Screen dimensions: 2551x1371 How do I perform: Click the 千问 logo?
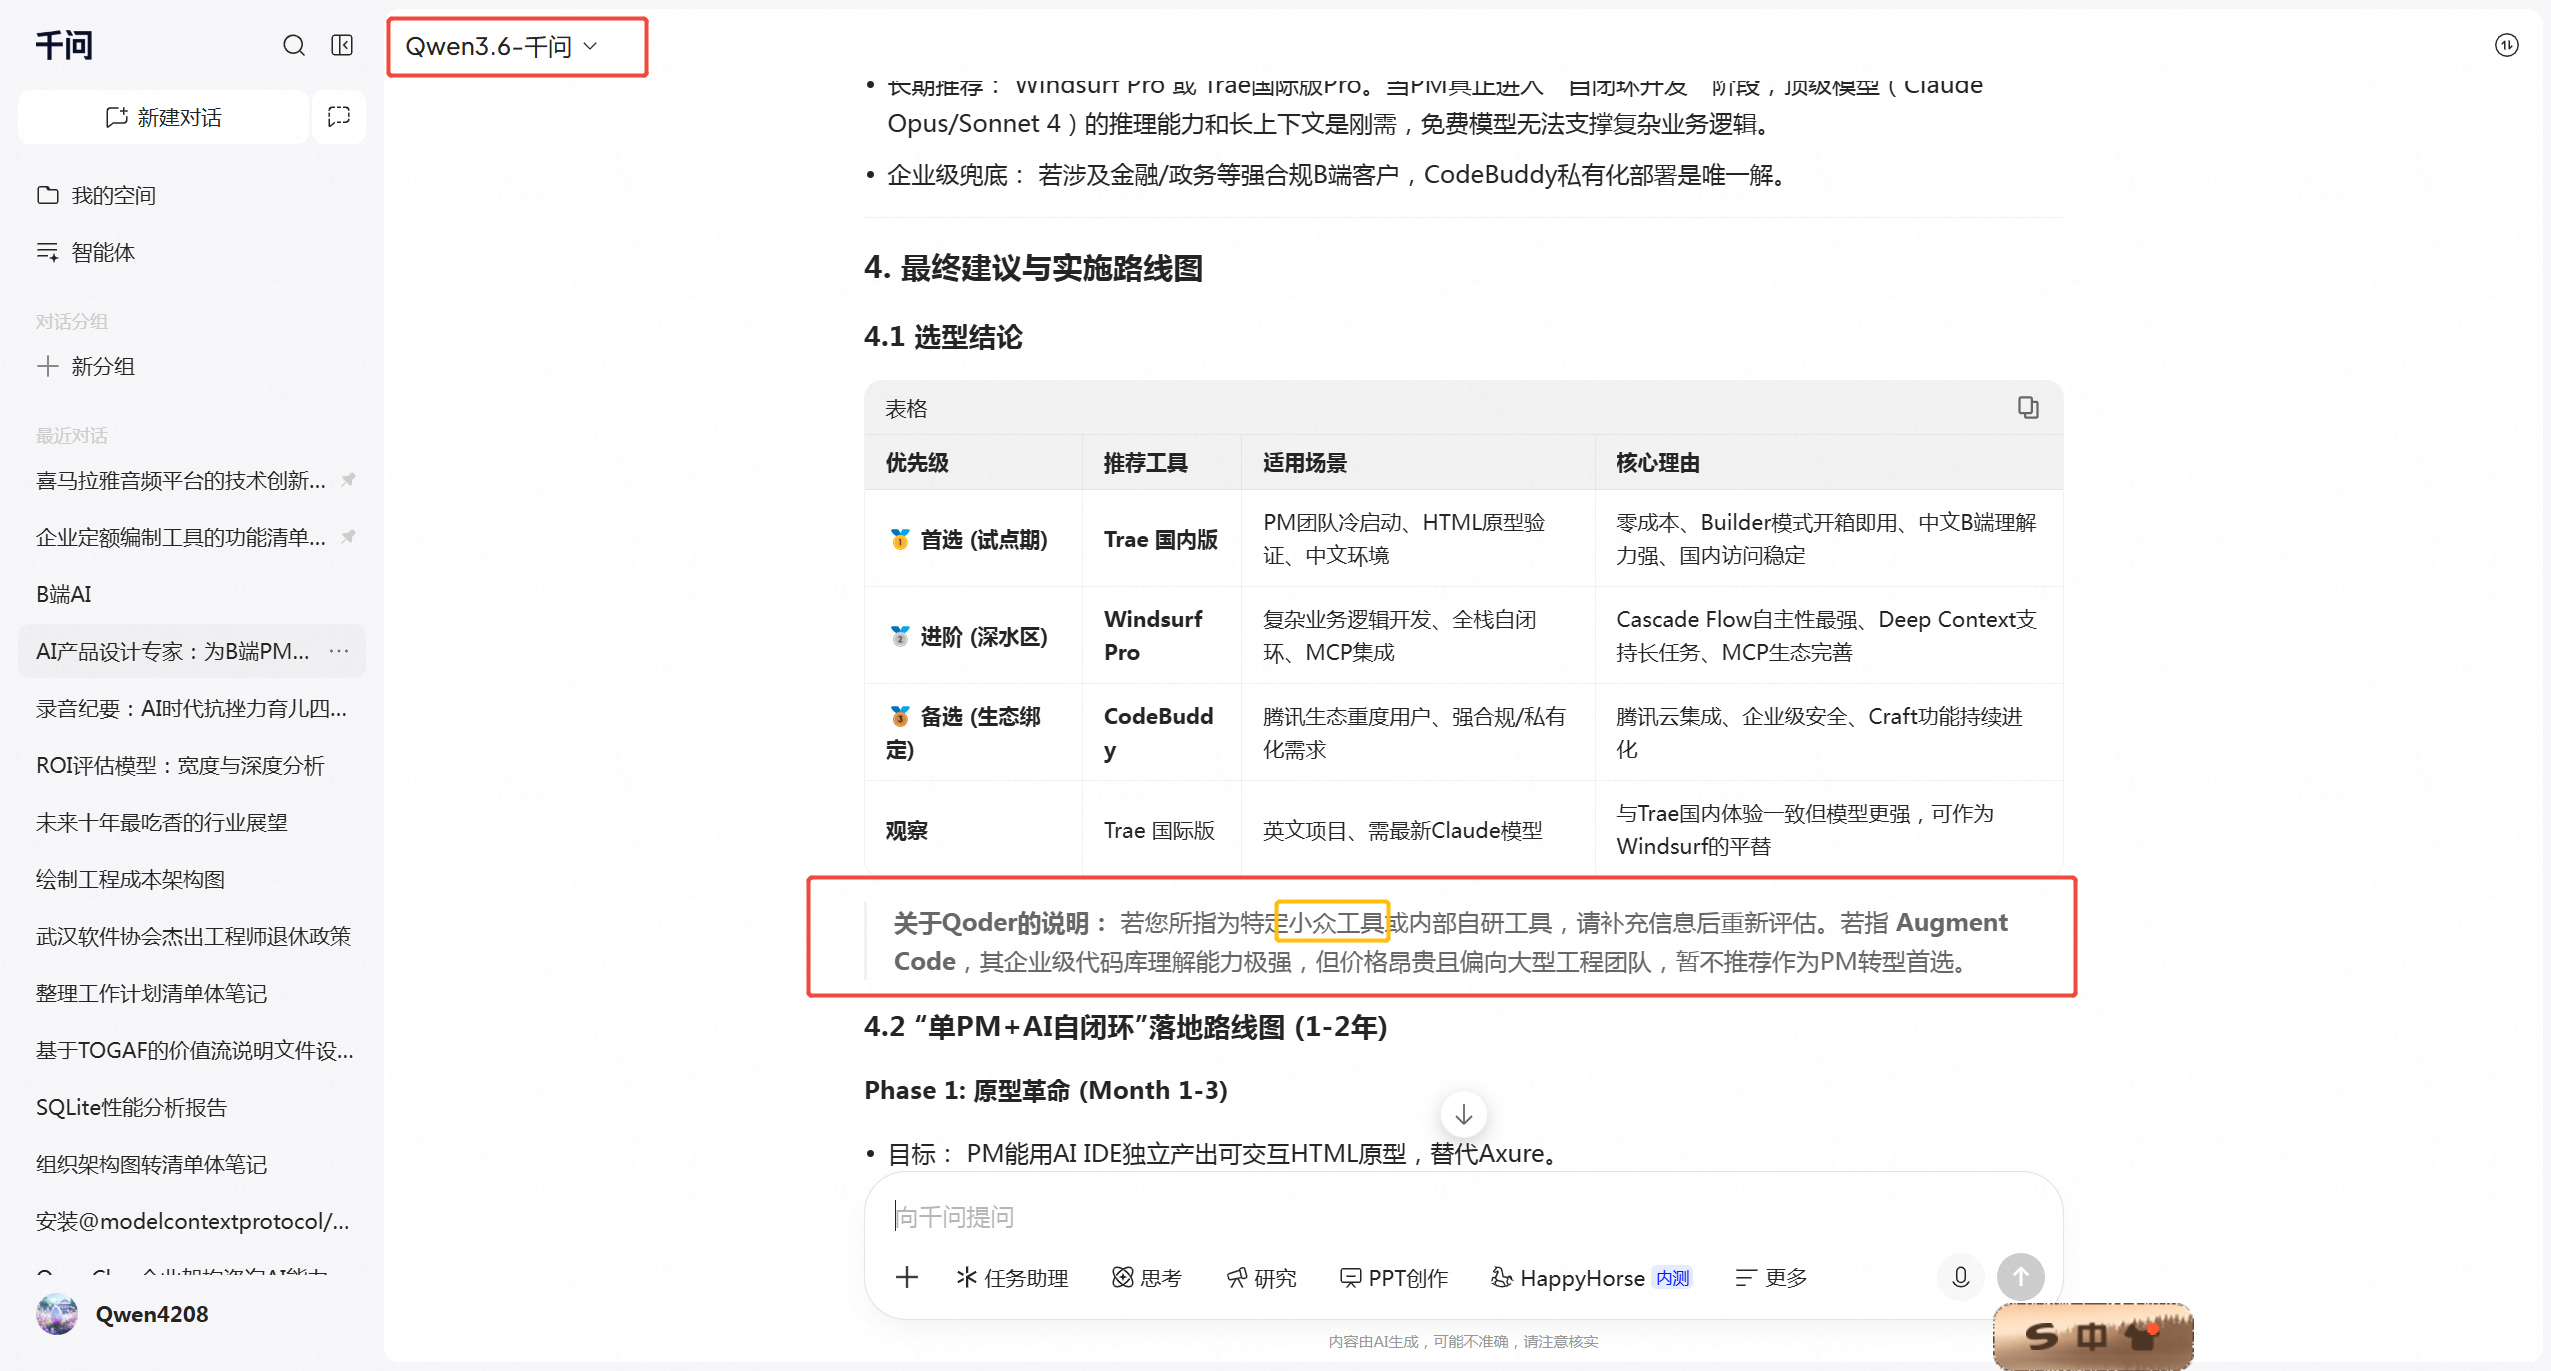pyautogui.click(x=64, y=45)
